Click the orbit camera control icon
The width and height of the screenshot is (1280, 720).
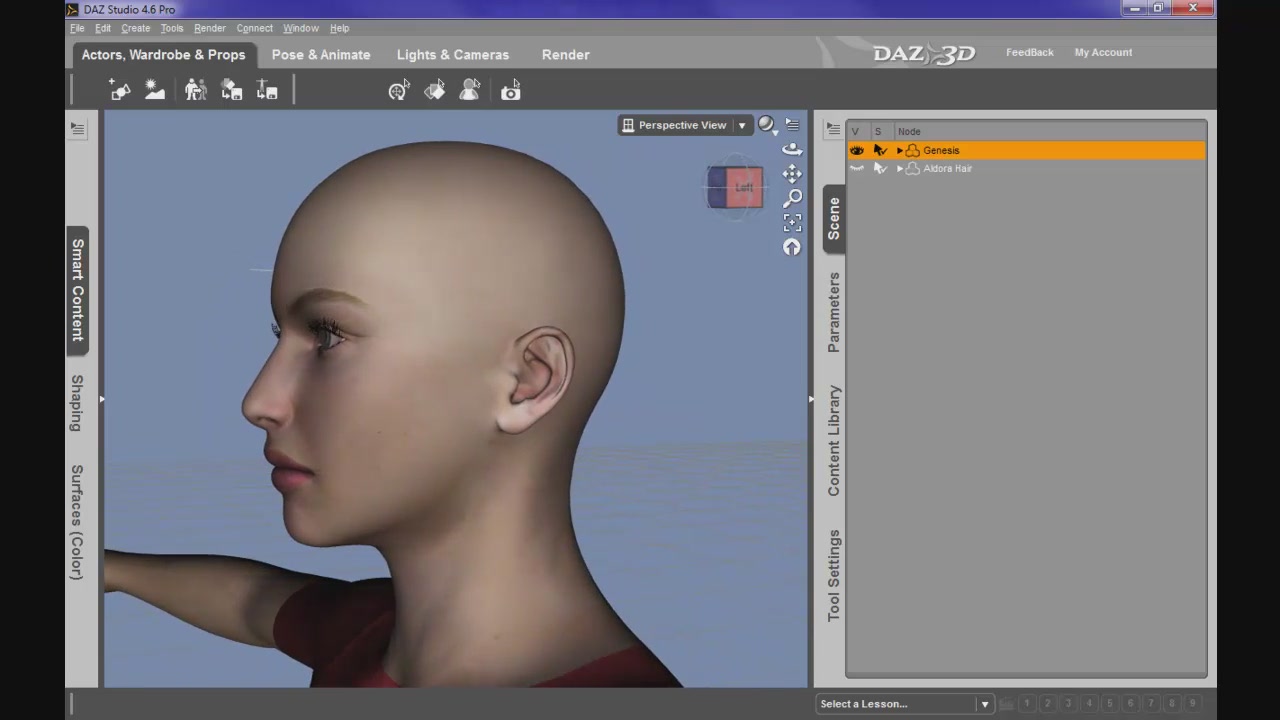792,149
